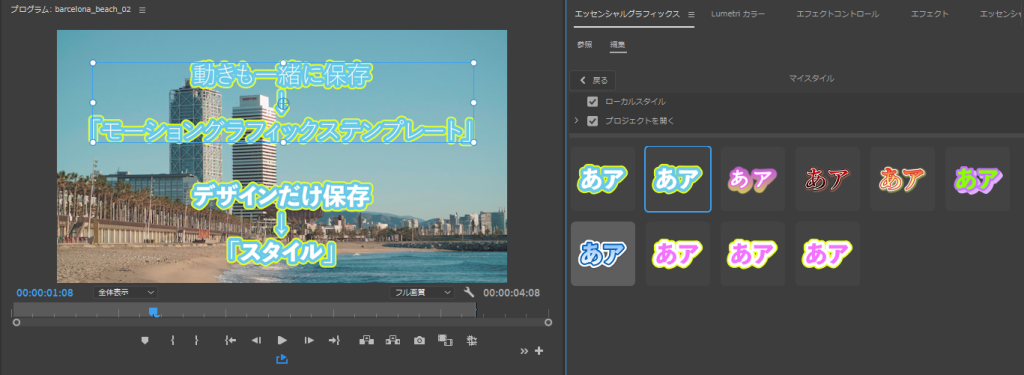The image size is (1024, 375).
Task: Select the デザインだけ保存 text in monitor
Action: 281,195
